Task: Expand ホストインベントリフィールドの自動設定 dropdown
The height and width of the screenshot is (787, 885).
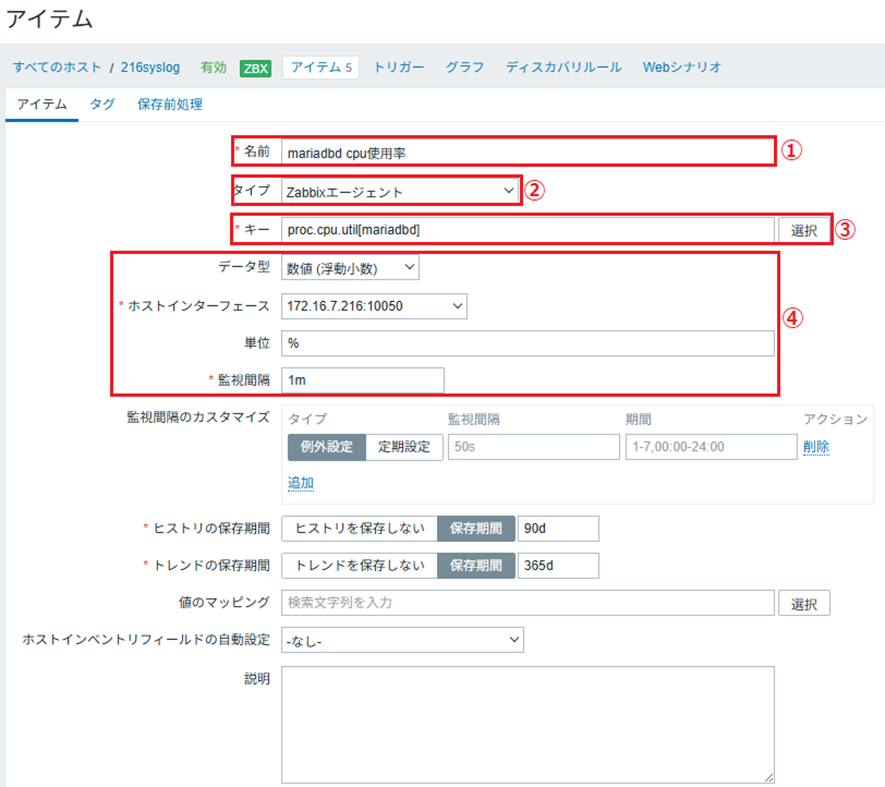Action: point(402,639)
